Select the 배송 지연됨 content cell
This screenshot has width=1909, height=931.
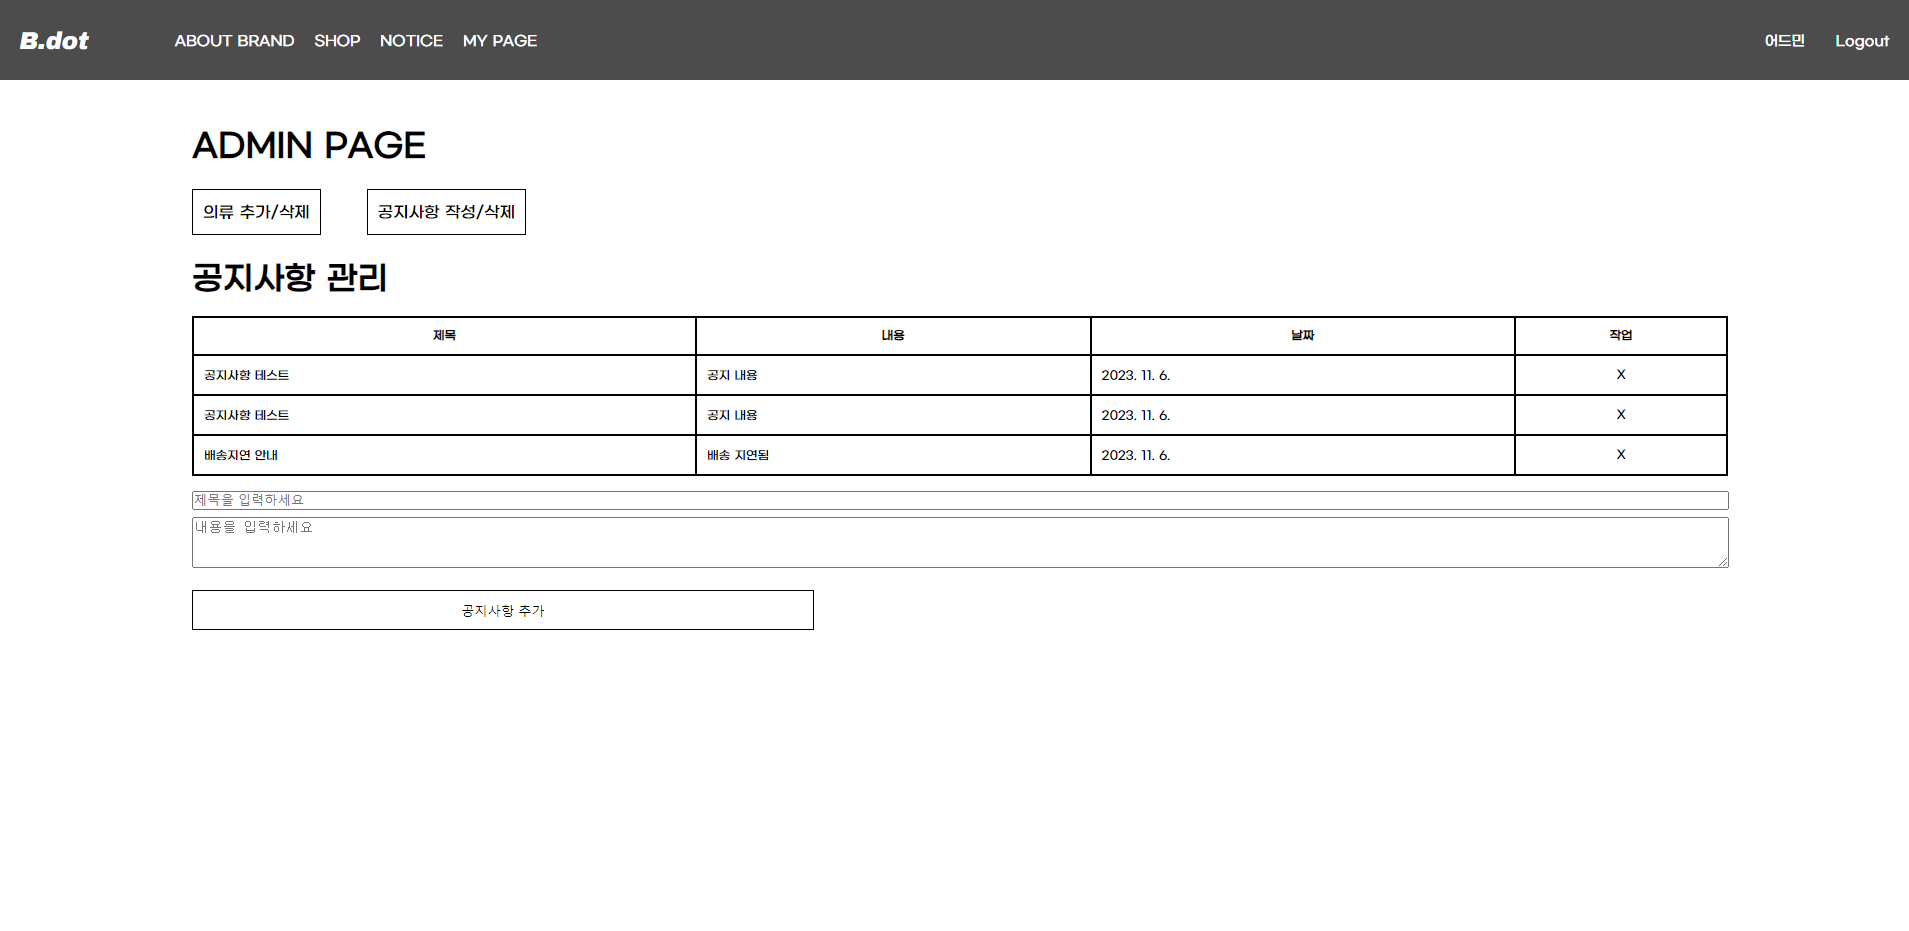pyautogui.click(x=893, y=455)
